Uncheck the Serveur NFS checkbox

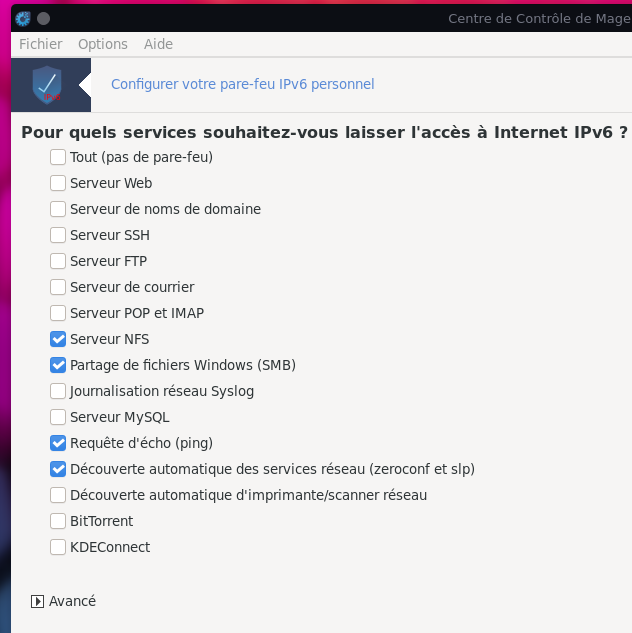(58, 339)
